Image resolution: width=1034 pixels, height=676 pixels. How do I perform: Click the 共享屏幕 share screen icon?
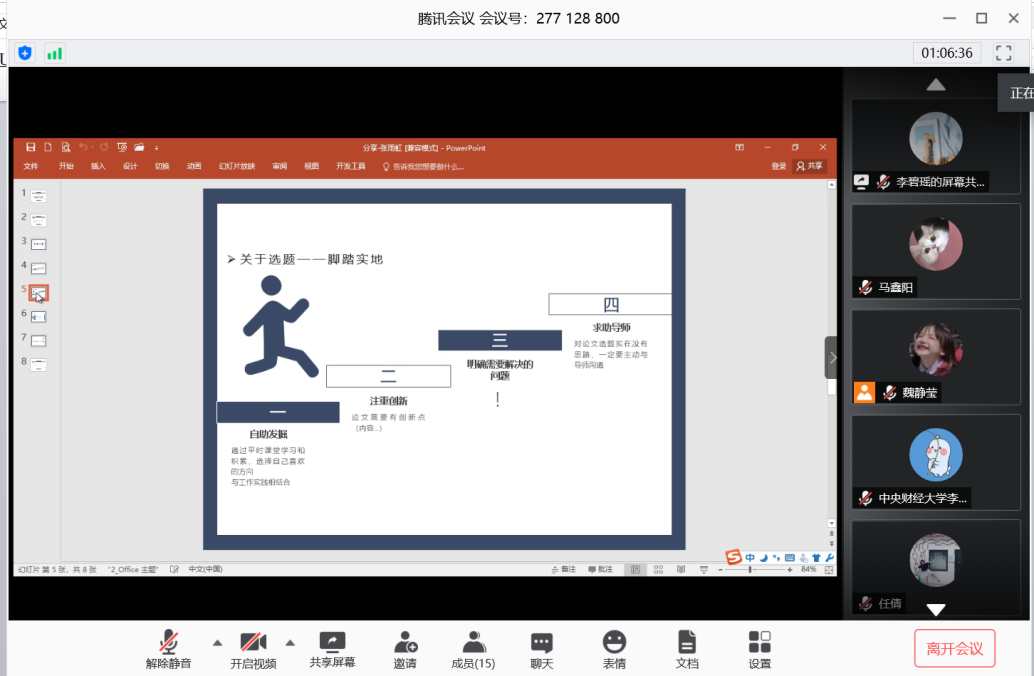tap(332, 642)
